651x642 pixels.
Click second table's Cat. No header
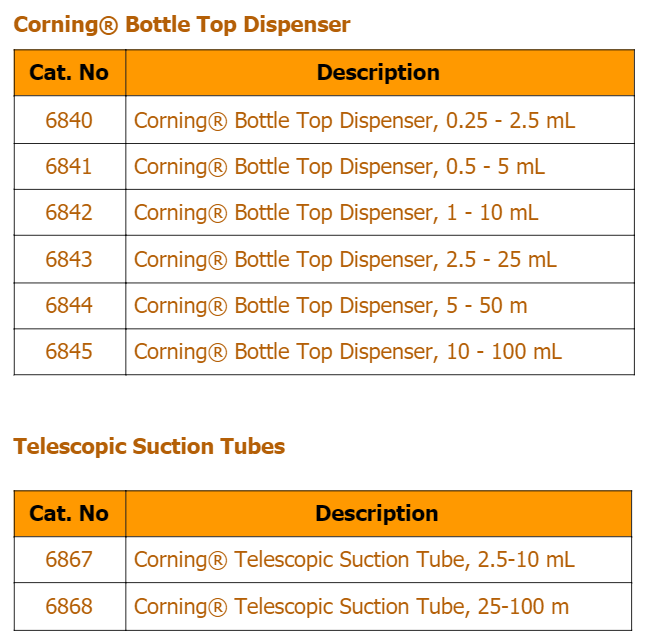coord(69,514)
